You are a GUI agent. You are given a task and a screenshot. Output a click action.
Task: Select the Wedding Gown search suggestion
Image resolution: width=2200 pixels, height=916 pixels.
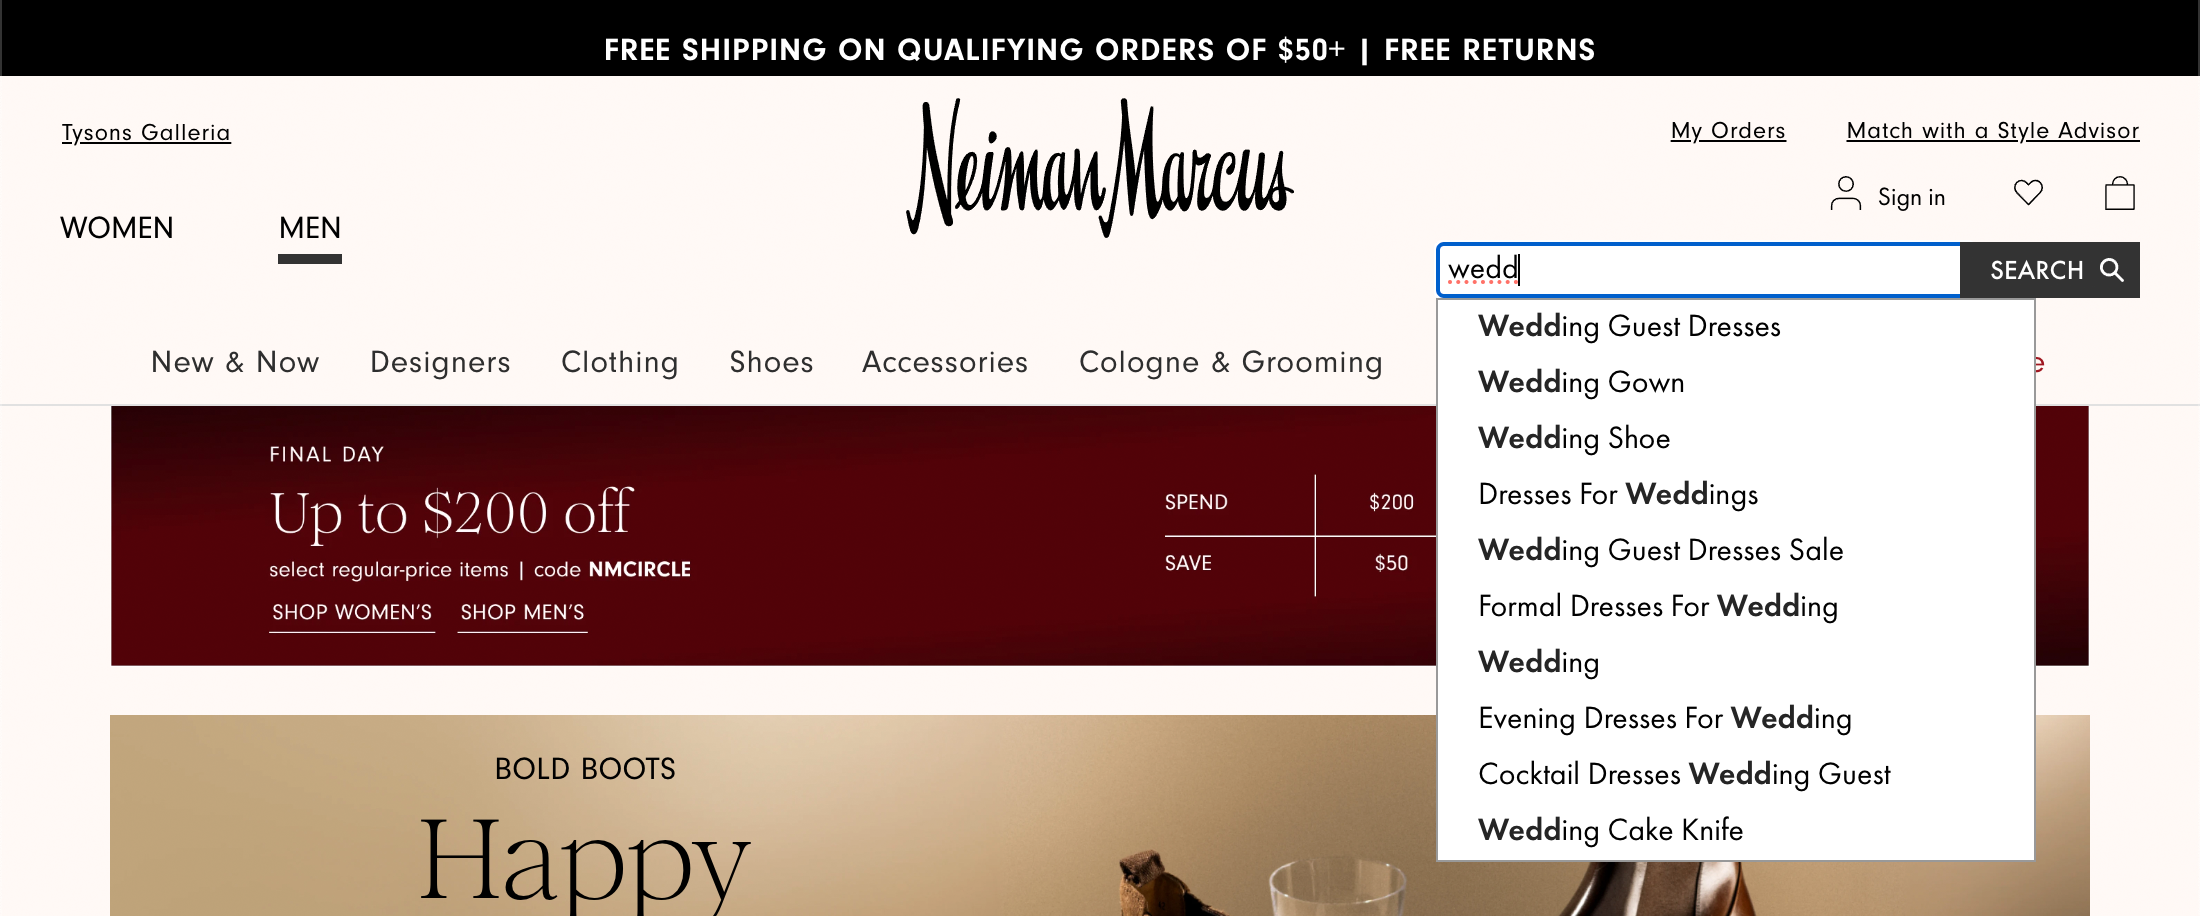[1580, 382]
